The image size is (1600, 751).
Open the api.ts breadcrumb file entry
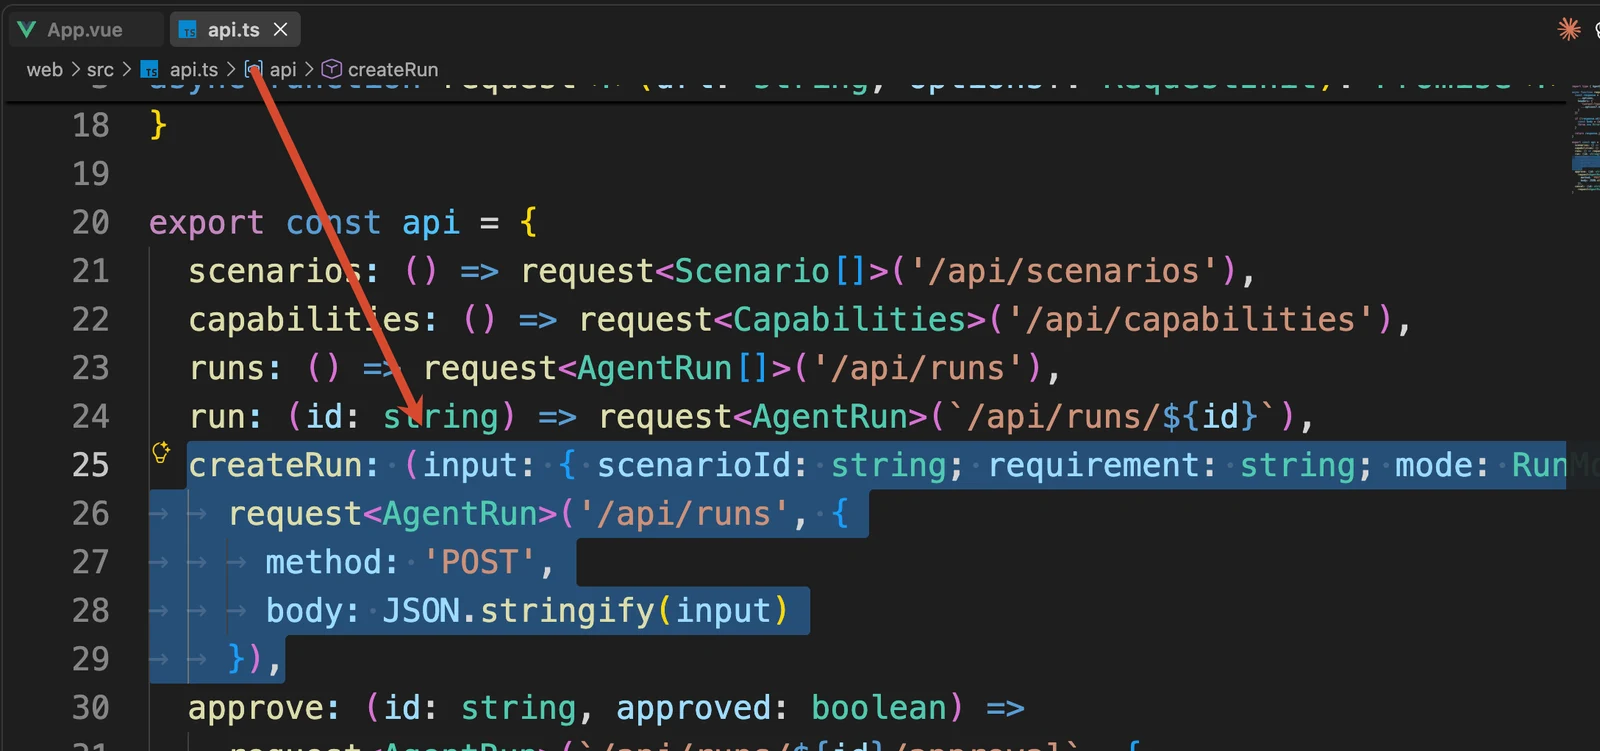pyautogui.click(x=194, y=70)
